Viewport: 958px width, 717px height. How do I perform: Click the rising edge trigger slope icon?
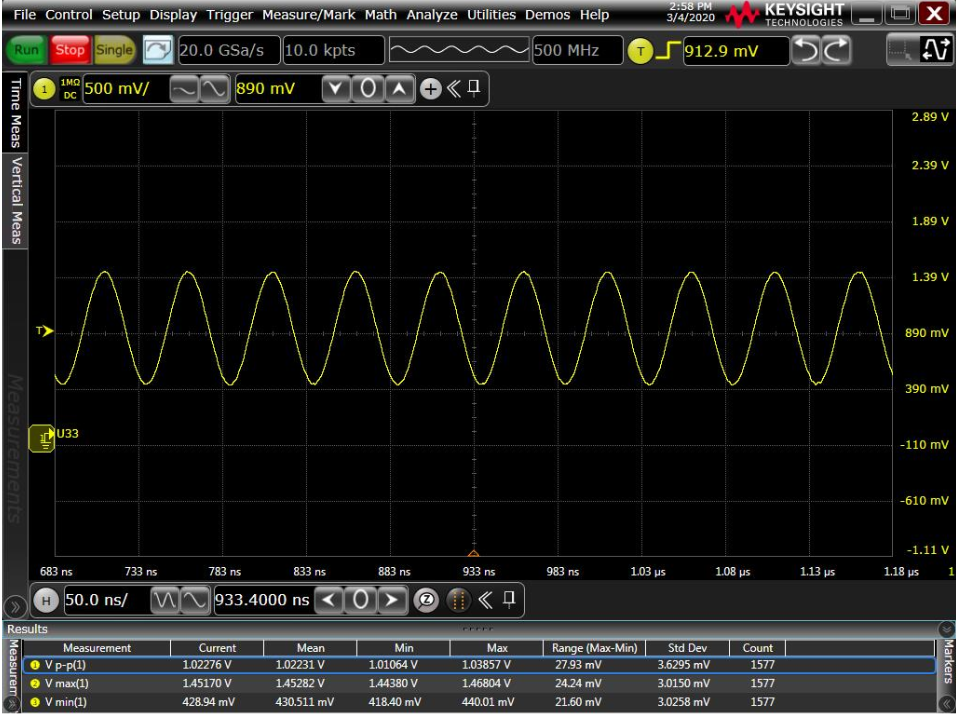pos(667,51)
